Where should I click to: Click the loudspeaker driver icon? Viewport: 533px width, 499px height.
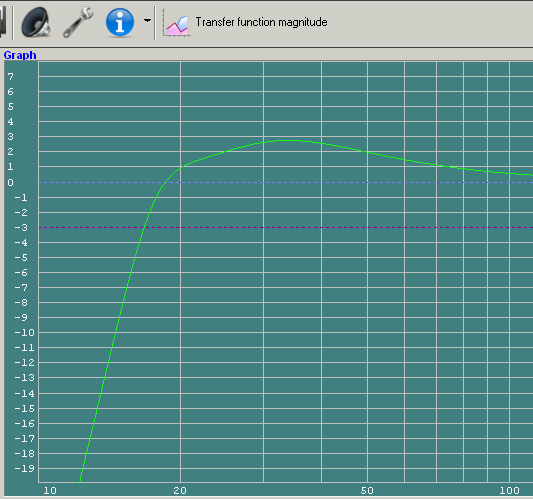(x=36, y=22)
